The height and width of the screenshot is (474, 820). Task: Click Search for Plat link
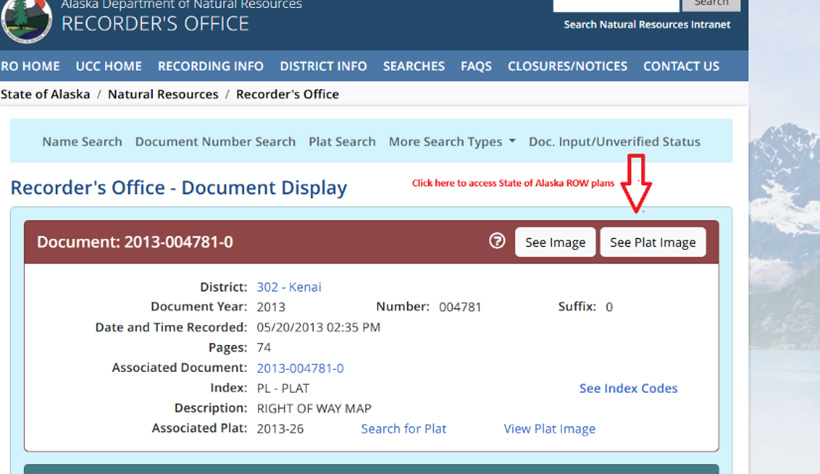[403, 429]
